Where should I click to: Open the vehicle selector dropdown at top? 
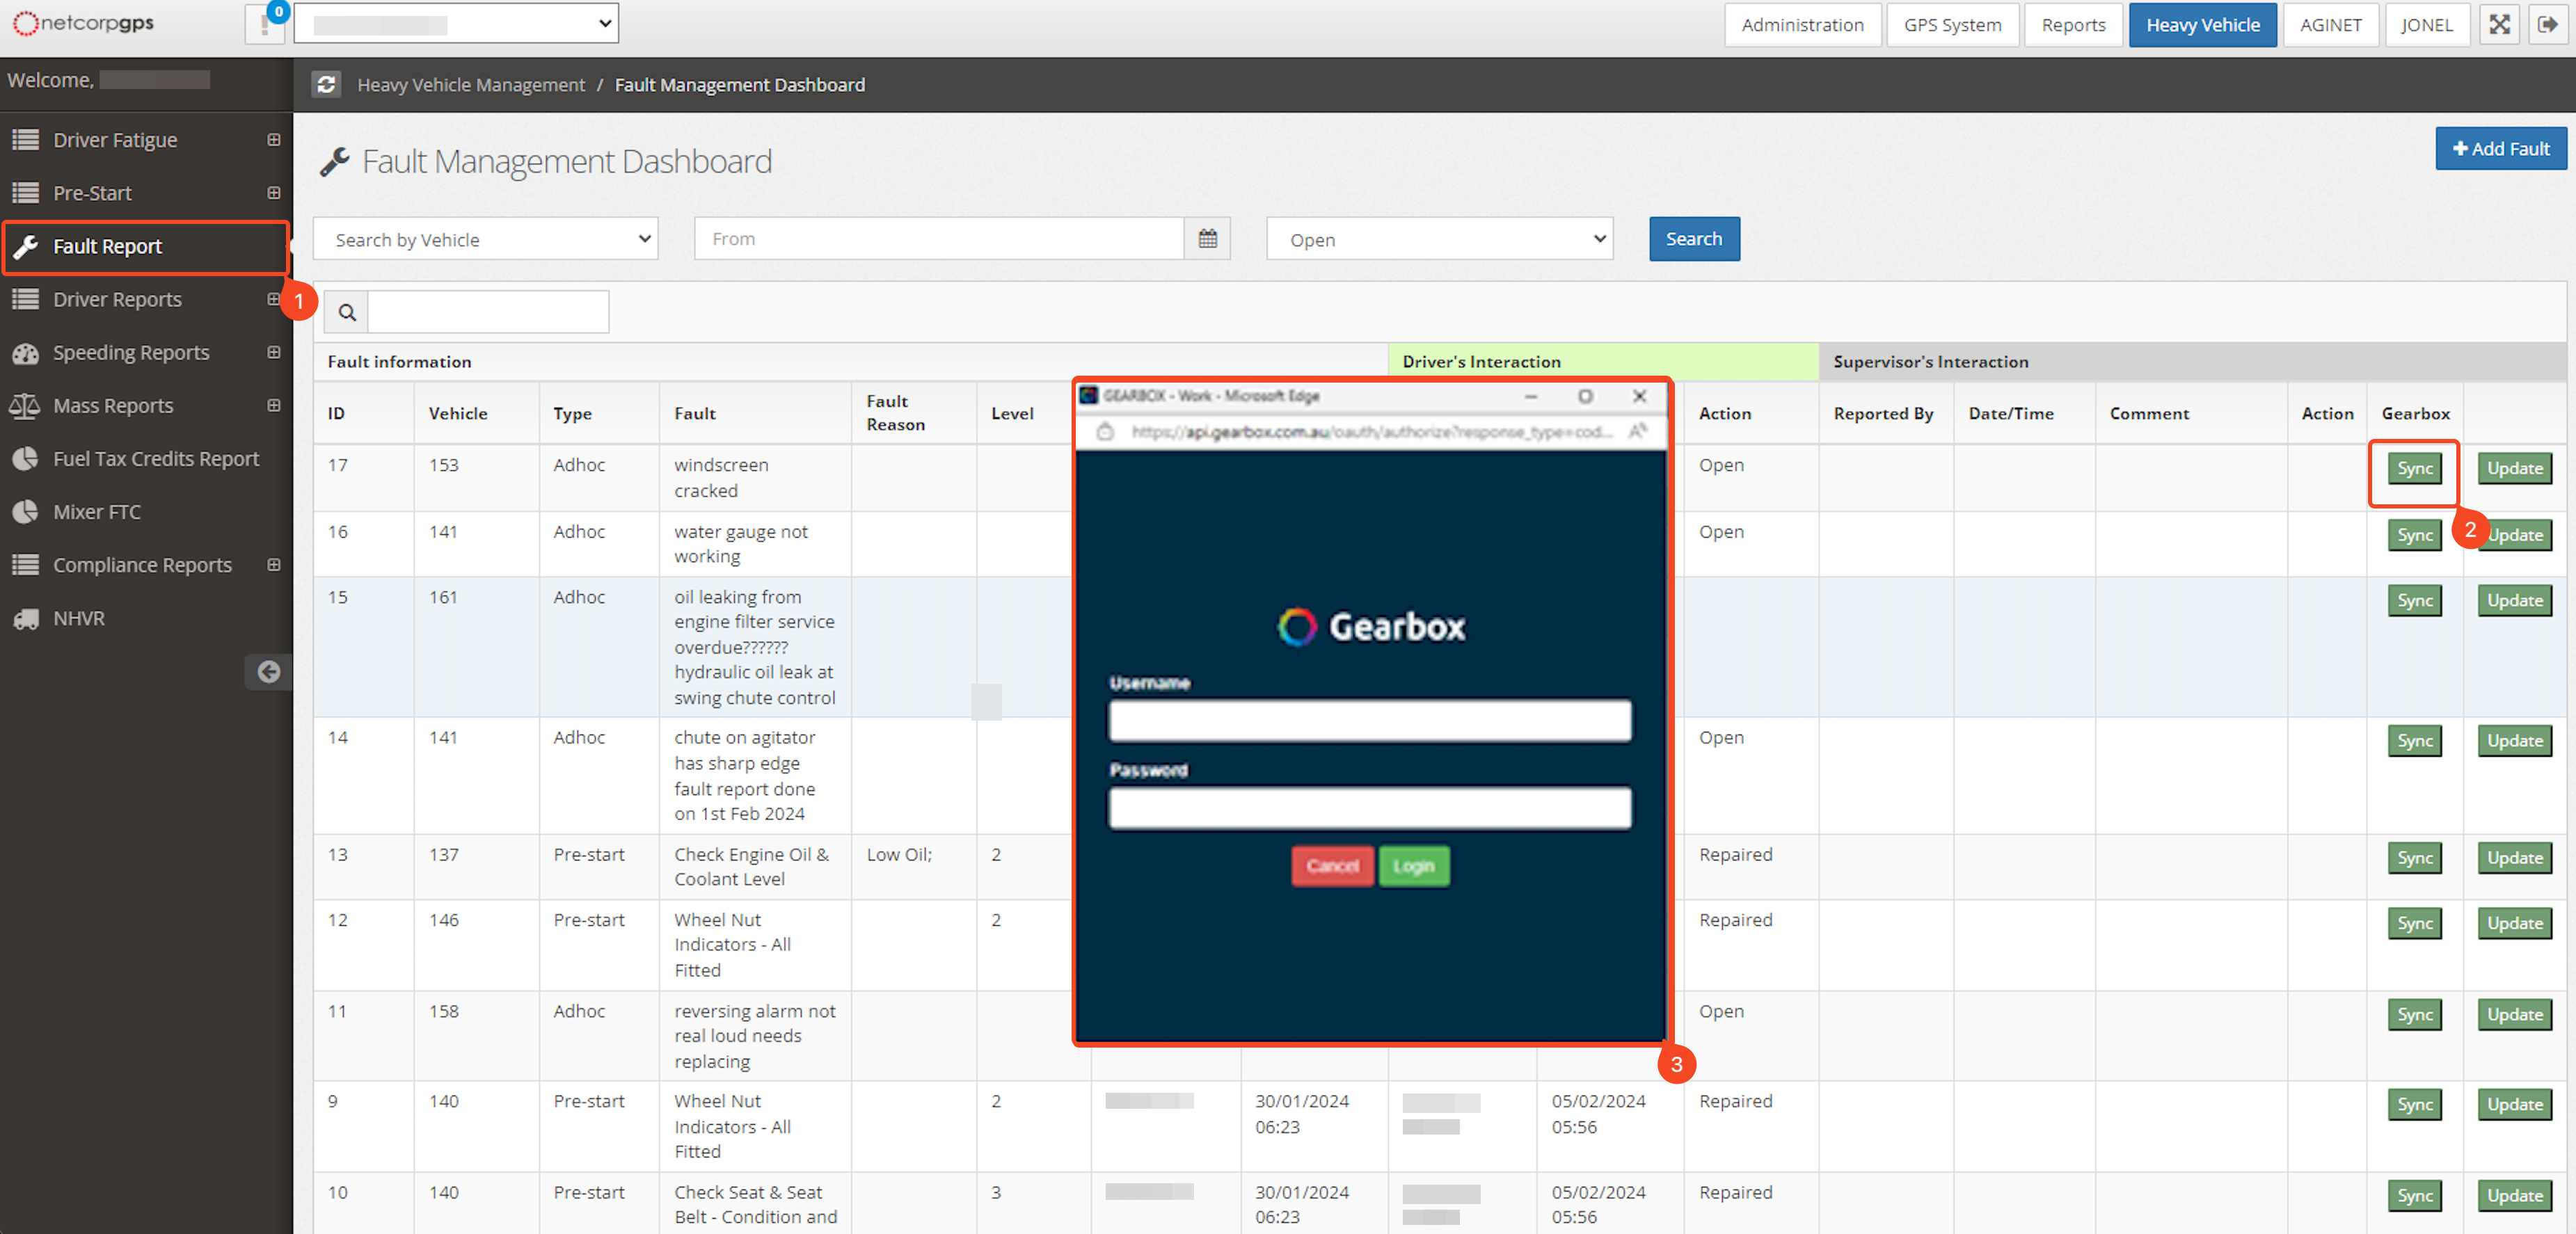pyautogui.click(x=456, y=23)
